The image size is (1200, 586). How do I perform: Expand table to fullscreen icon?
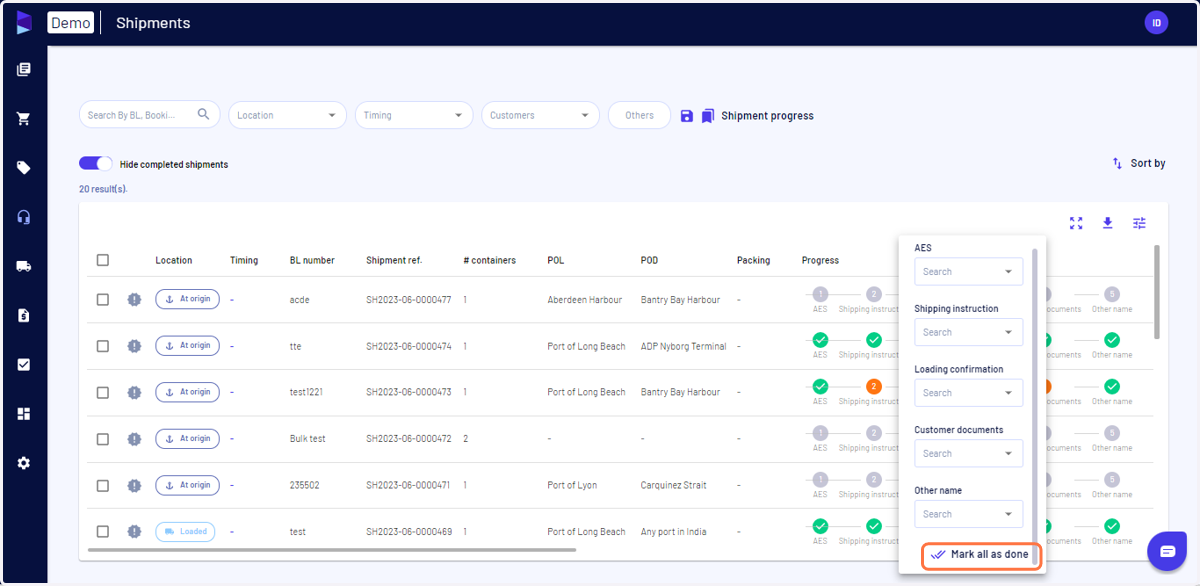point(1076,223)
